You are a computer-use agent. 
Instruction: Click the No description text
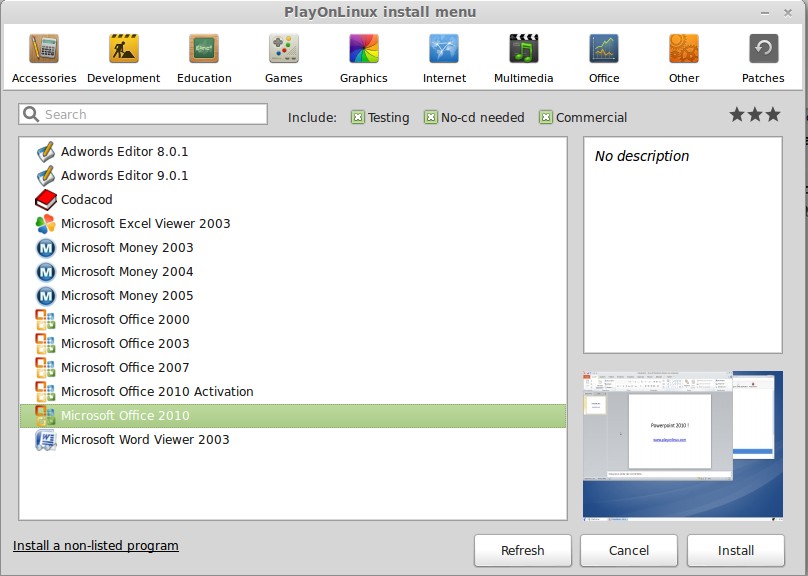pos(642,156)
